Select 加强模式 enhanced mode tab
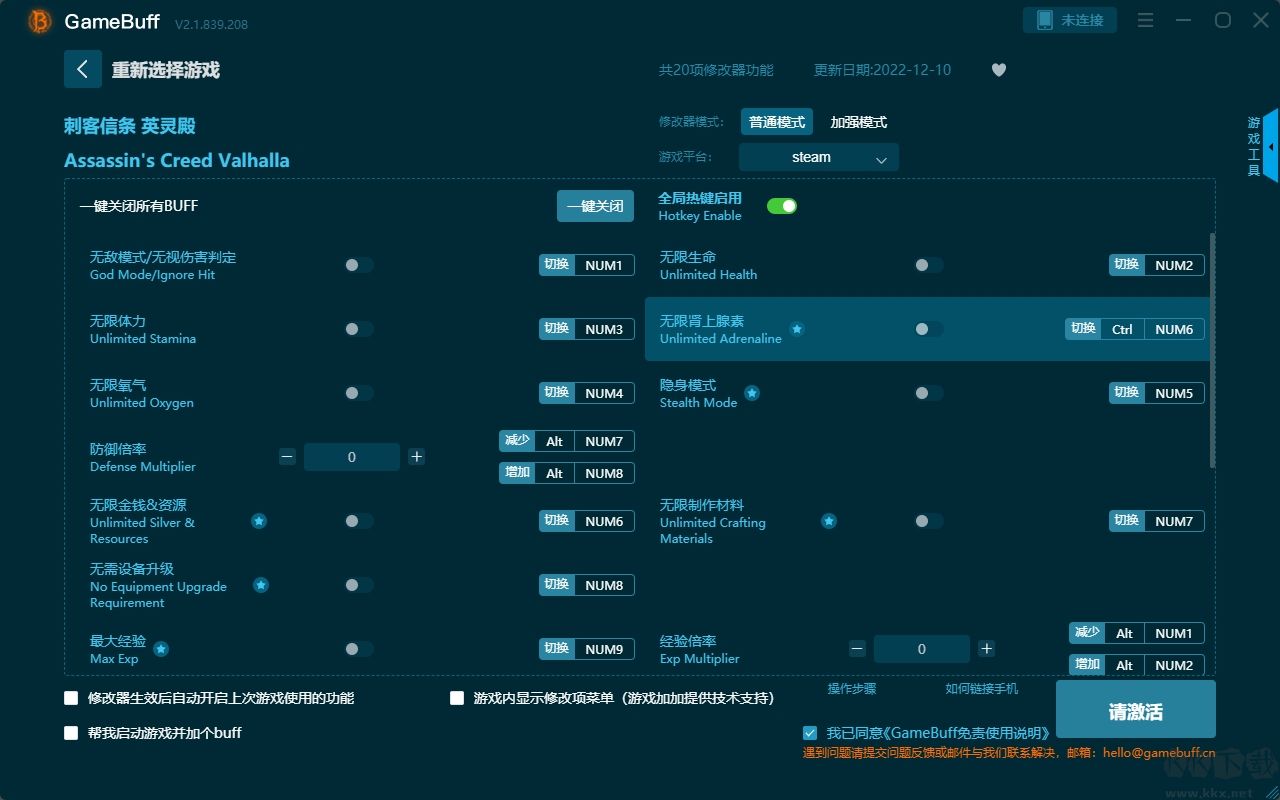This screenshot has width=1280, height=800. 859,122
